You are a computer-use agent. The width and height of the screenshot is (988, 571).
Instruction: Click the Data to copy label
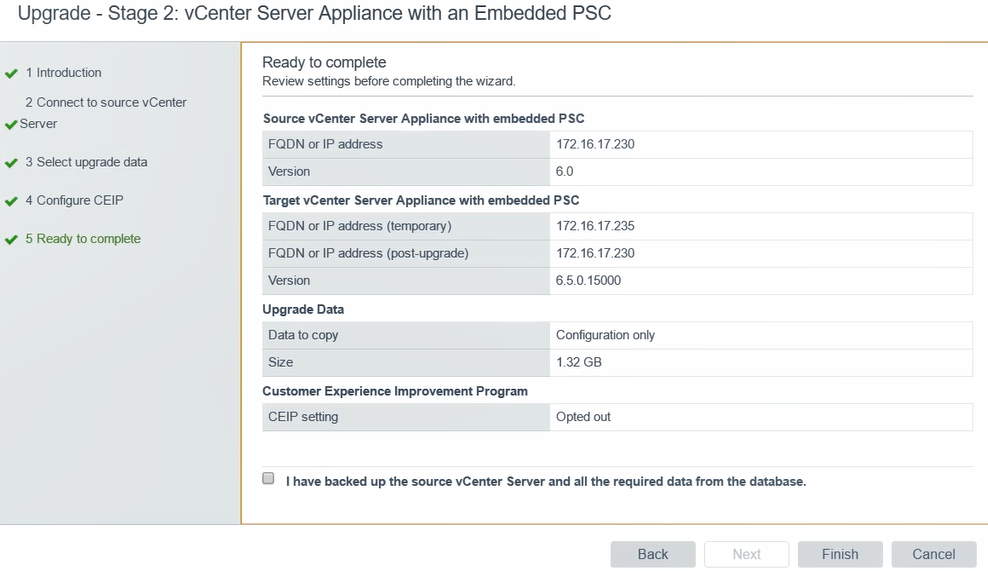click(x=303, y=335)
